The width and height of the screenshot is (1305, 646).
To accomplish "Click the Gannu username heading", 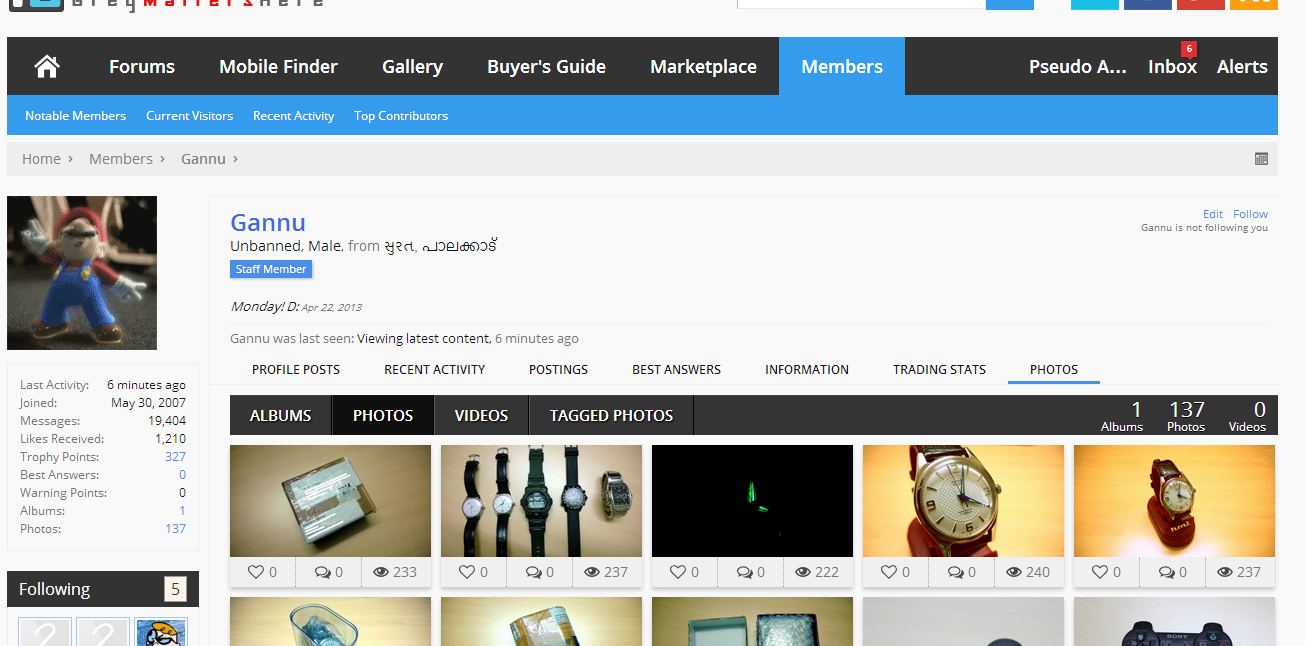I will (268, 222).
